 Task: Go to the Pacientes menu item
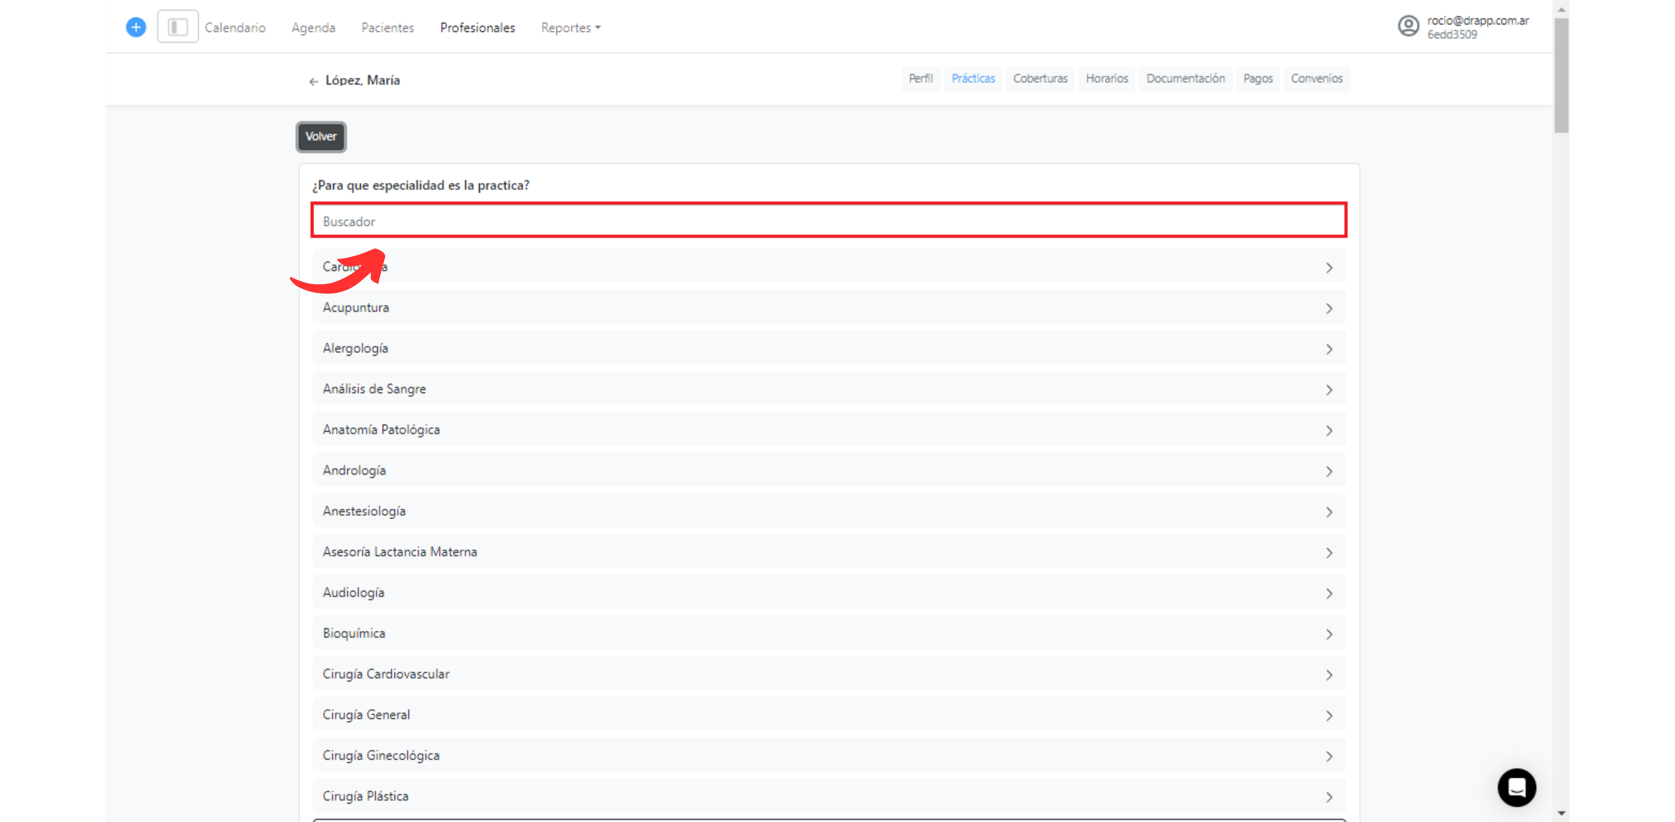pos(387,28)
